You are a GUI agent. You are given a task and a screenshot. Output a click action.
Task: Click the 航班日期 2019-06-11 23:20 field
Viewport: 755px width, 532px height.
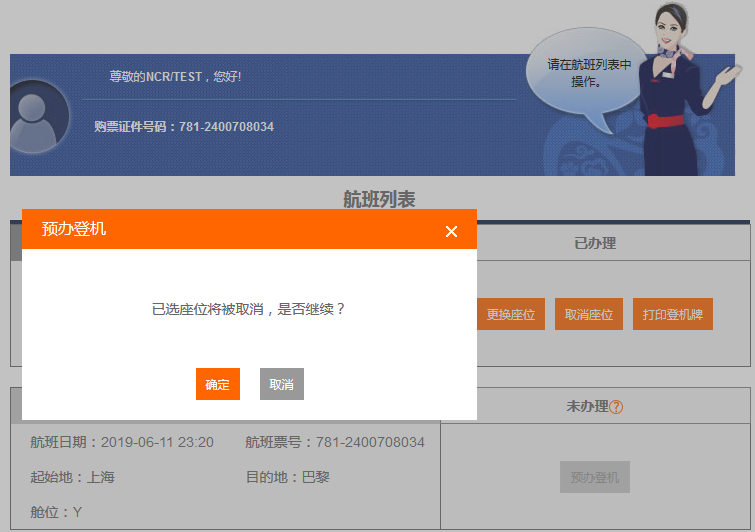122,442
